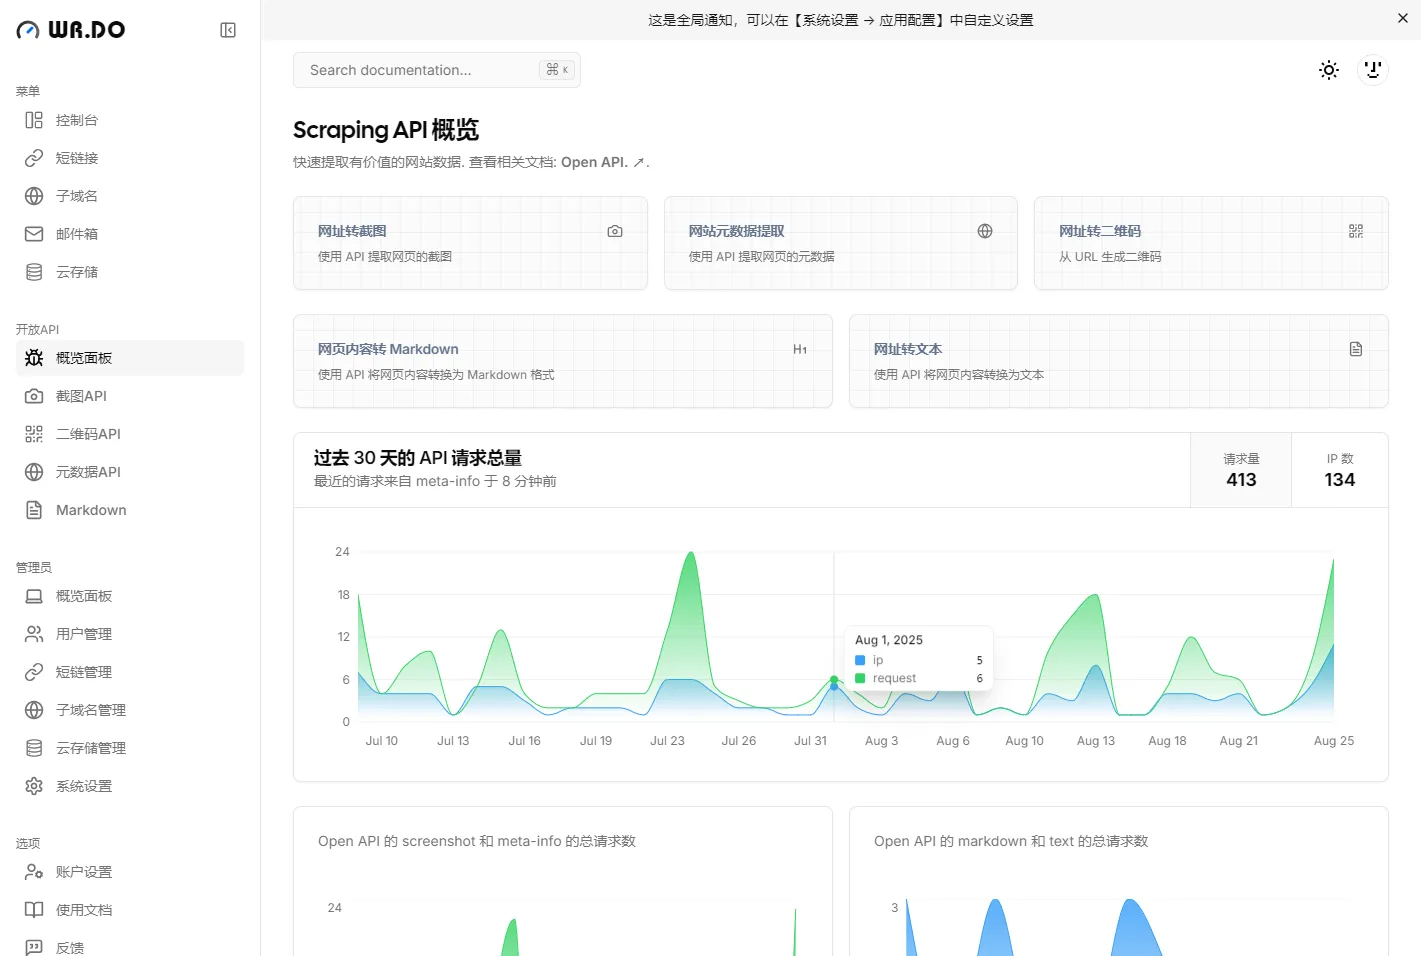This screenshot has width=1421, height=956.
Task: Open 使用文档 in the sidebar
Action: [x=130, y=910]
